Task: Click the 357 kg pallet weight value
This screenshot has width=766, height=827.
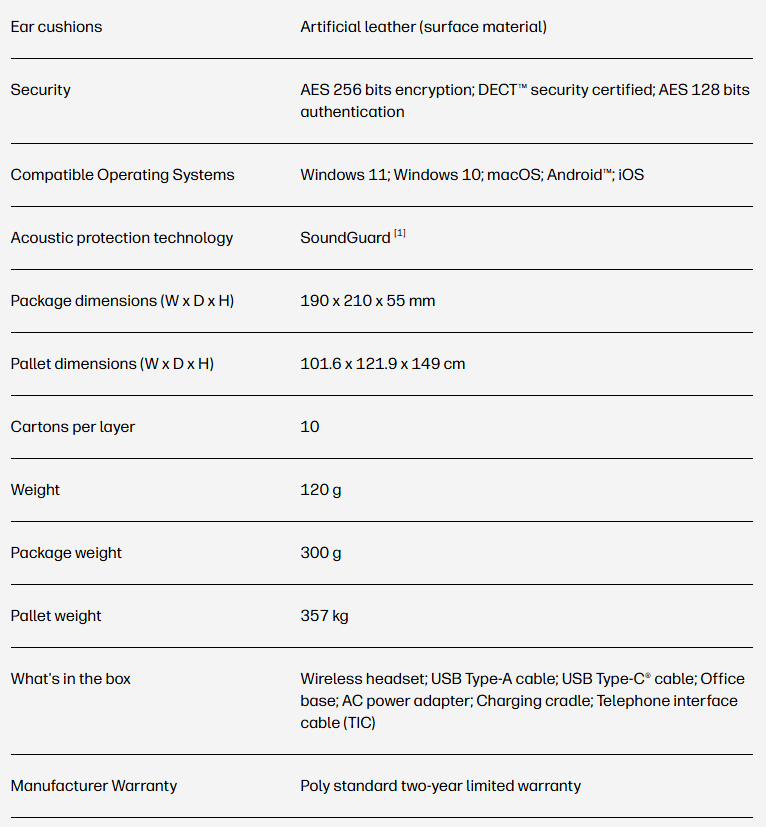Action: pos(324,616)
